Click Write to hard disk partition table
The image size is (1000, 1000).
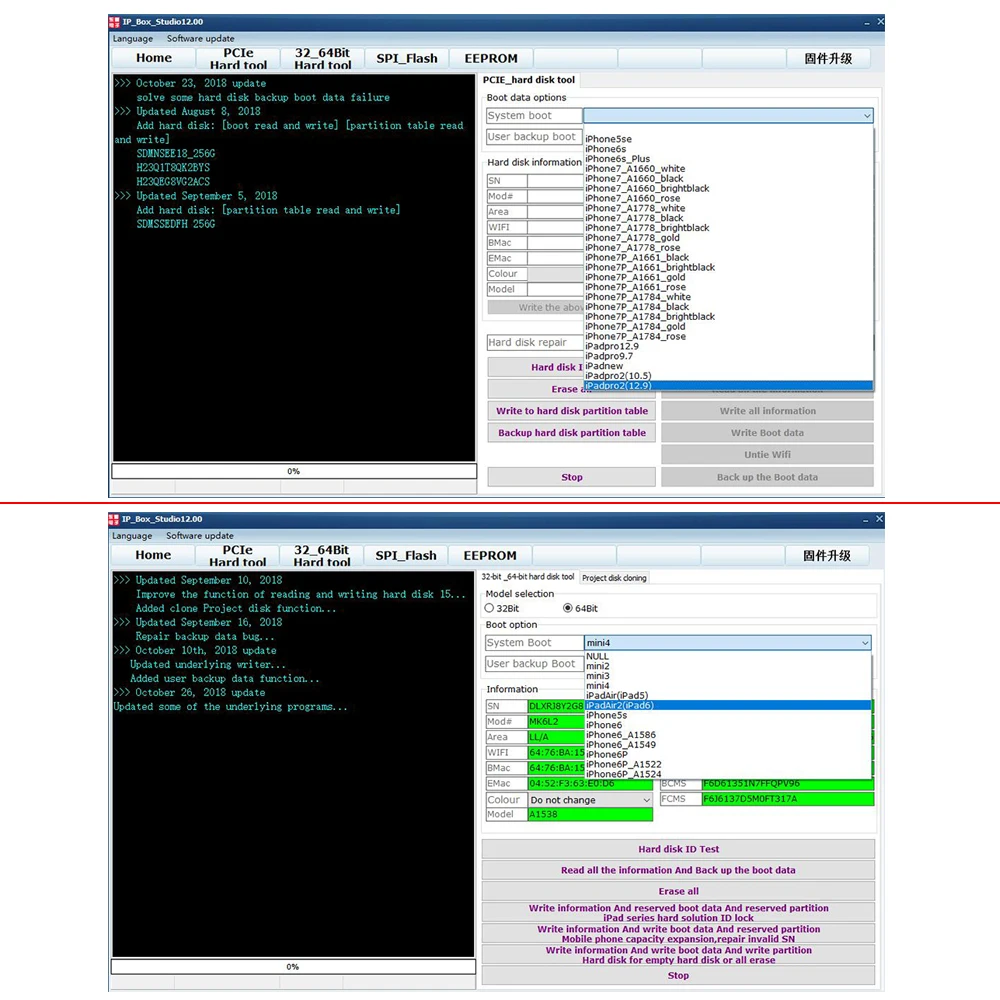tap(572, 411)
